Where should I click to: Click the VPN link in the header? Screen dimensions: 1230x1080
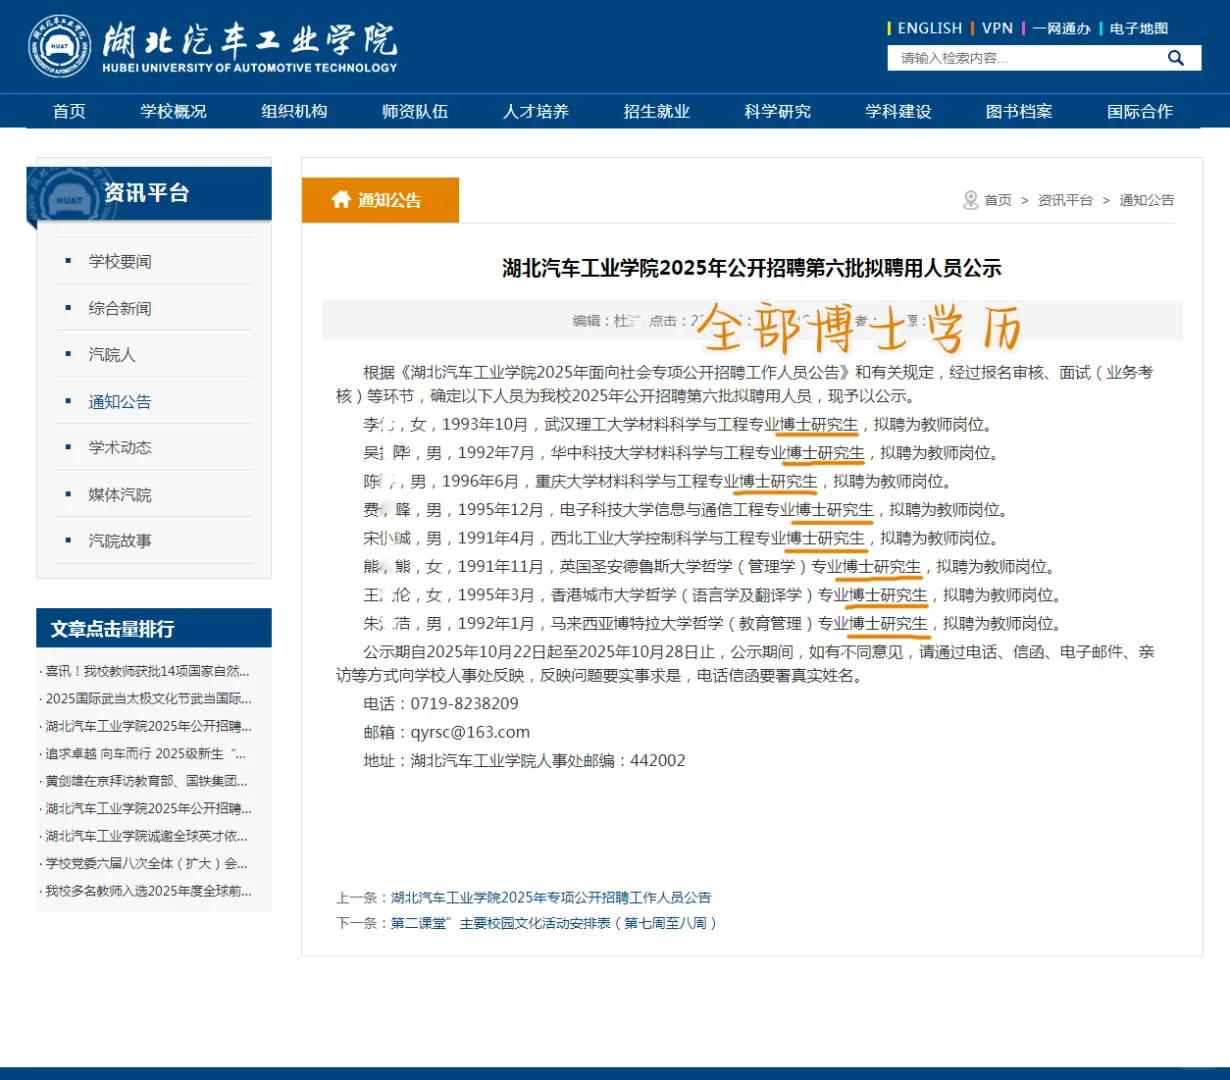coord(998,28)
